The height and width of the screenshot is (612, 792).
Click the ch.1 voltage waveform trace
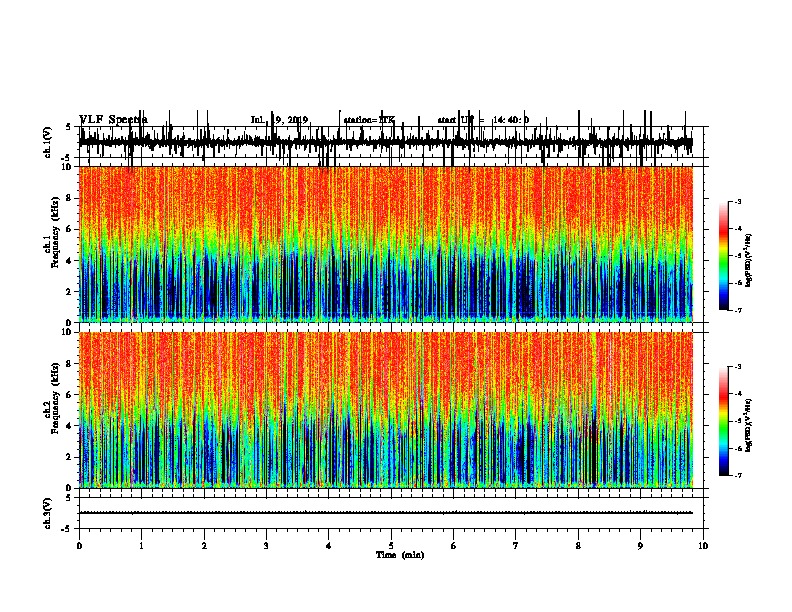pos(386,142)
